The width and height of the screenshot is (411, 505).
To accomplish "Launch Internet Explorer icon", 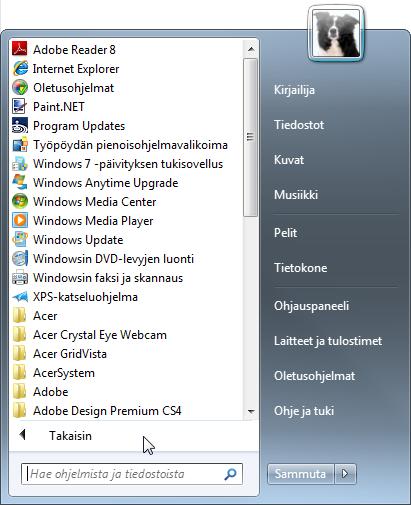I will click(x=20, y=69).
